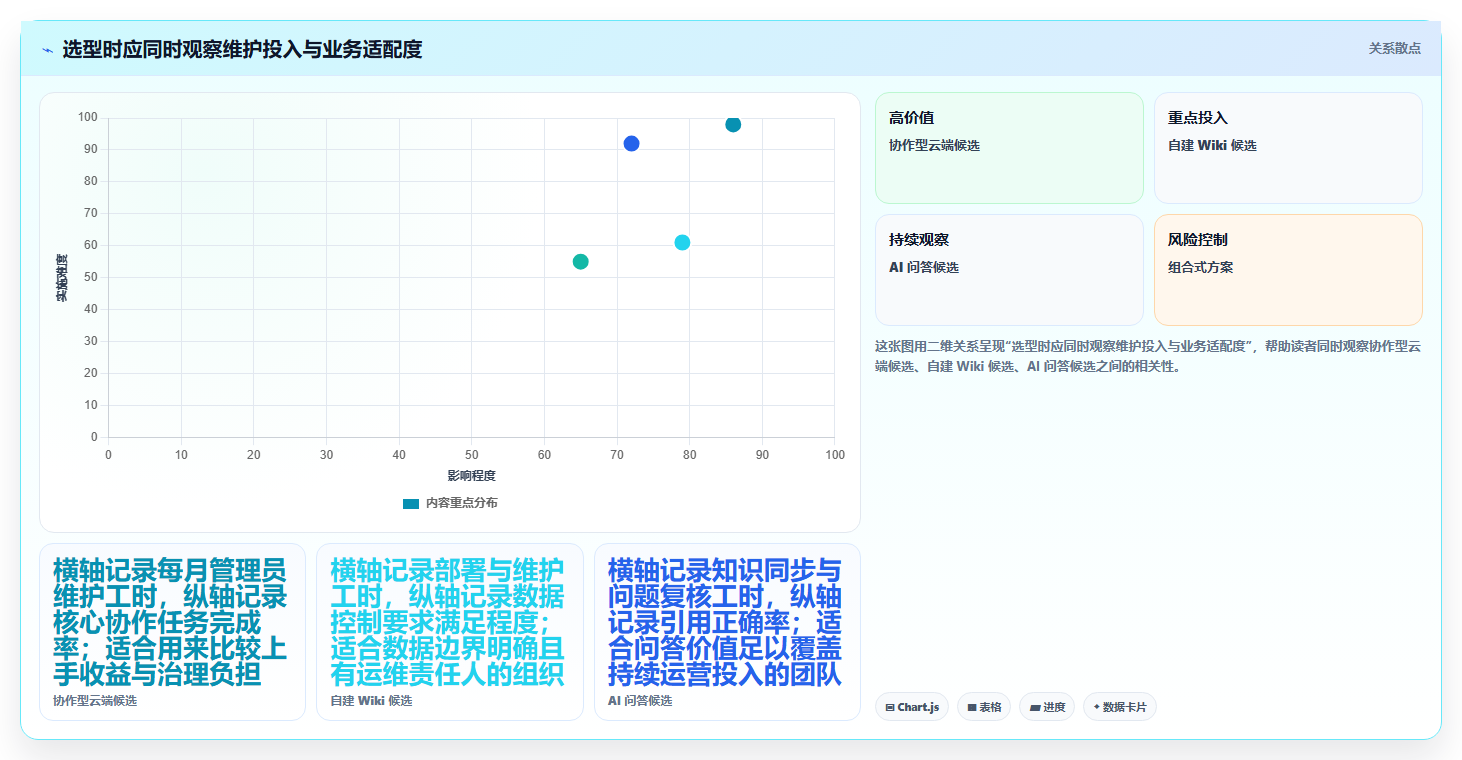The image size is (1462, 760).
Task: Select the dark teal data point near the chart top
Action: (733, 124)
